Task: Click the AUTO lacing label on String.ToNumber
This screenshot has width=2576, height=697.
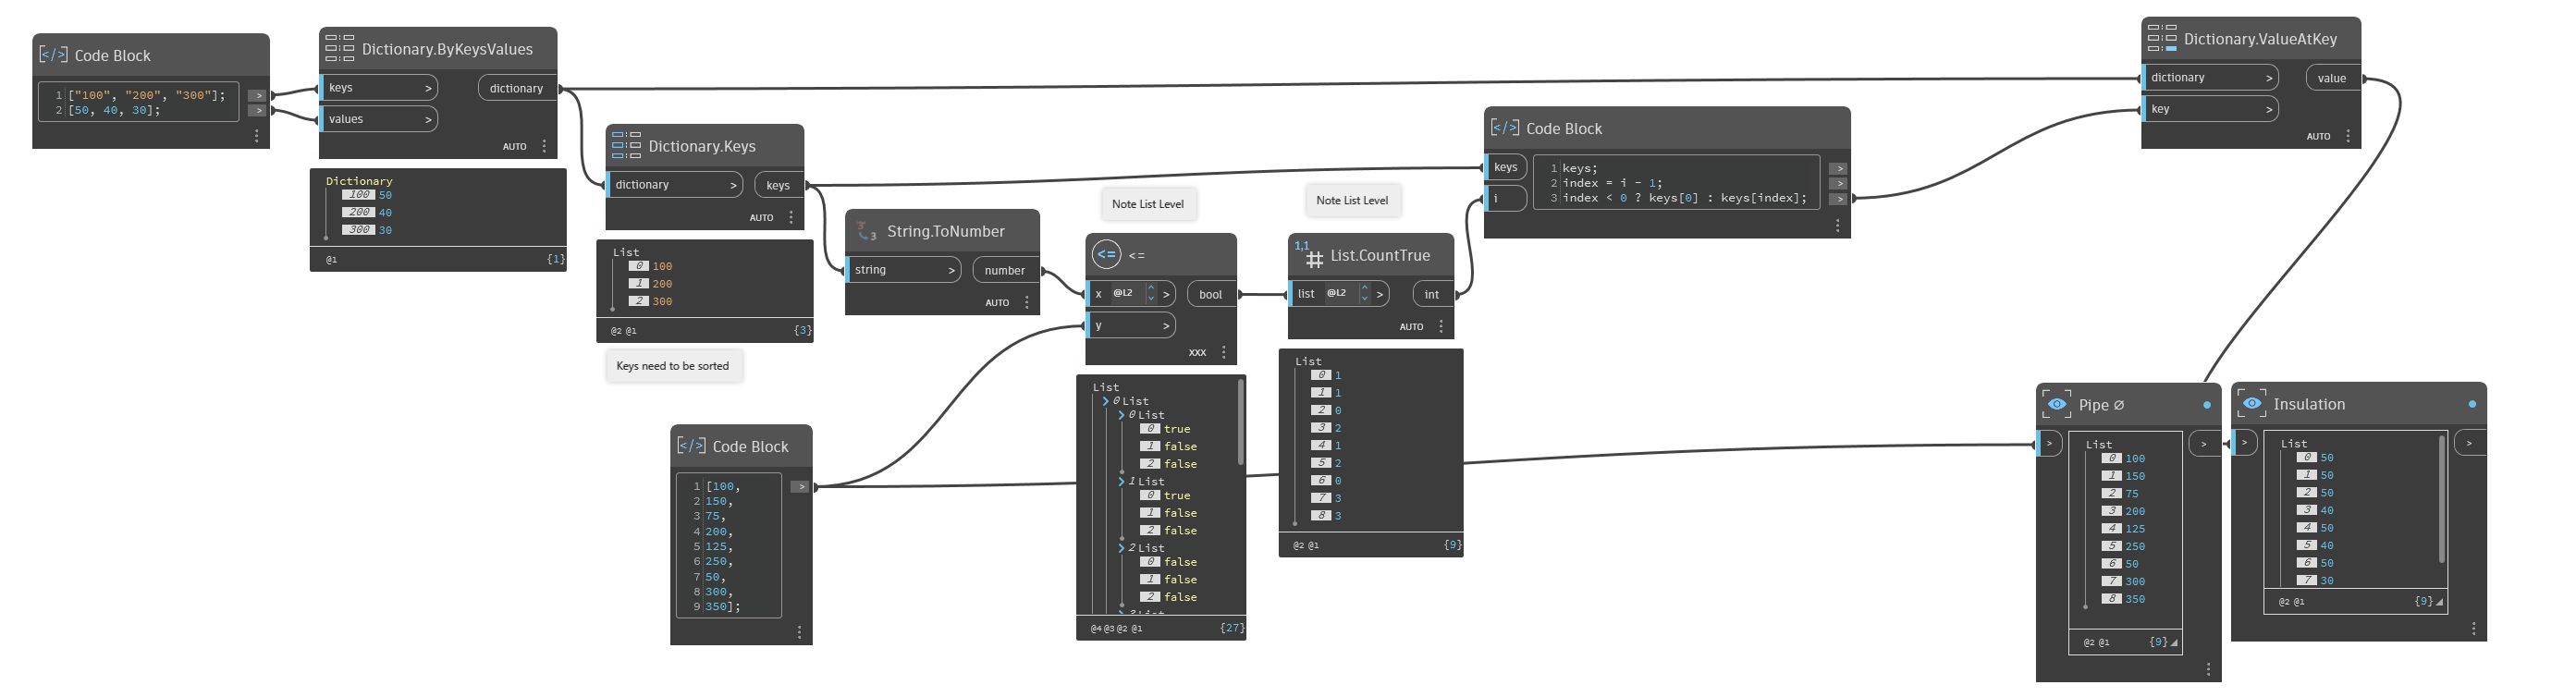Action: (x=997, y=302)
